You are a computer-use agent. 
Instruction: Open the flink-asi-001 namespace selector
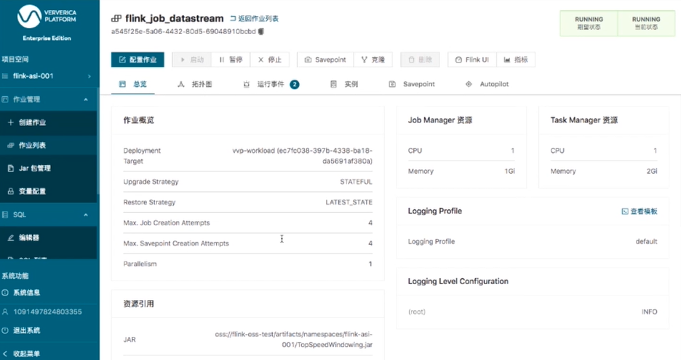pyautogui.click(x=48, y=76)
